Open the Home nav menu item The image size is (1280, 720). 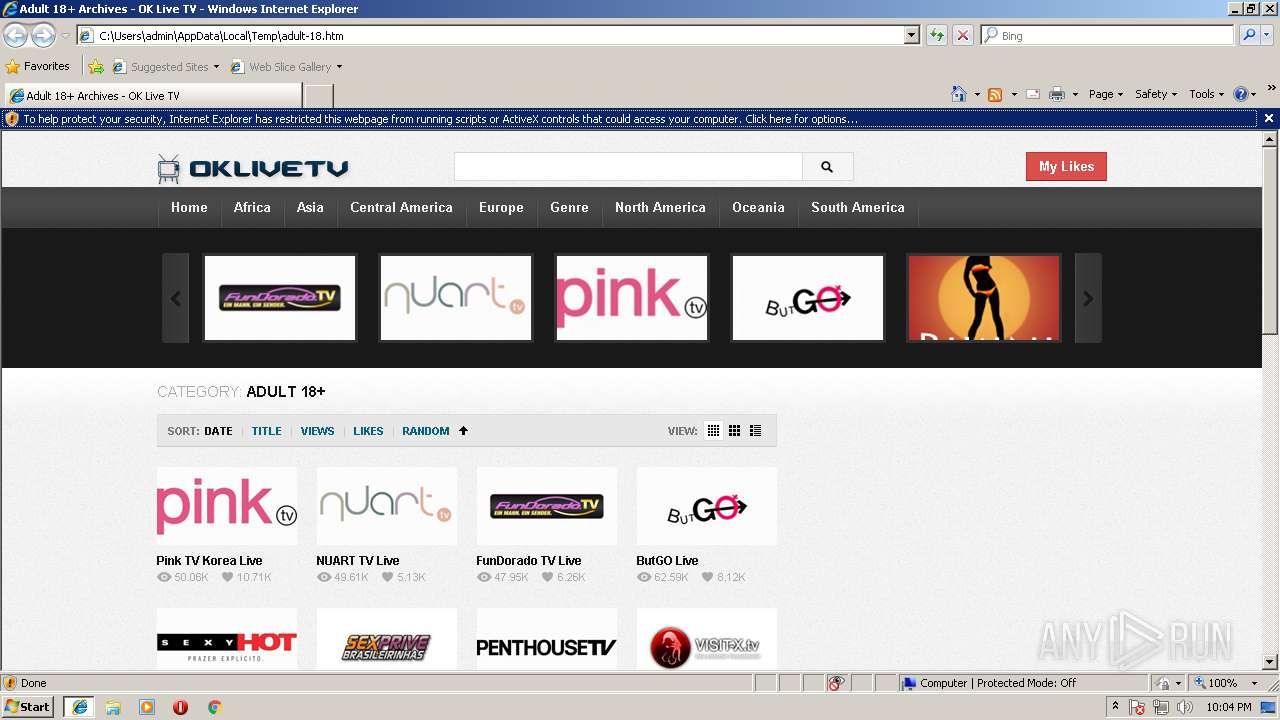click(x=189, y=207)
